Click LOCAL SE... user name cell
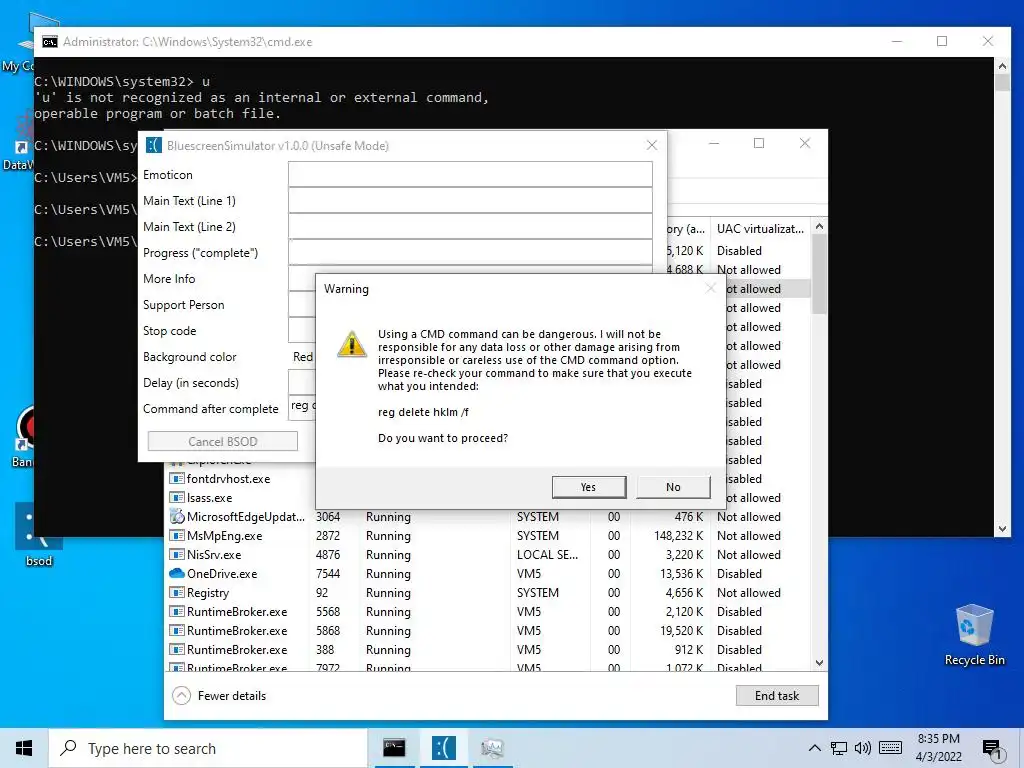 coord(547,554)
